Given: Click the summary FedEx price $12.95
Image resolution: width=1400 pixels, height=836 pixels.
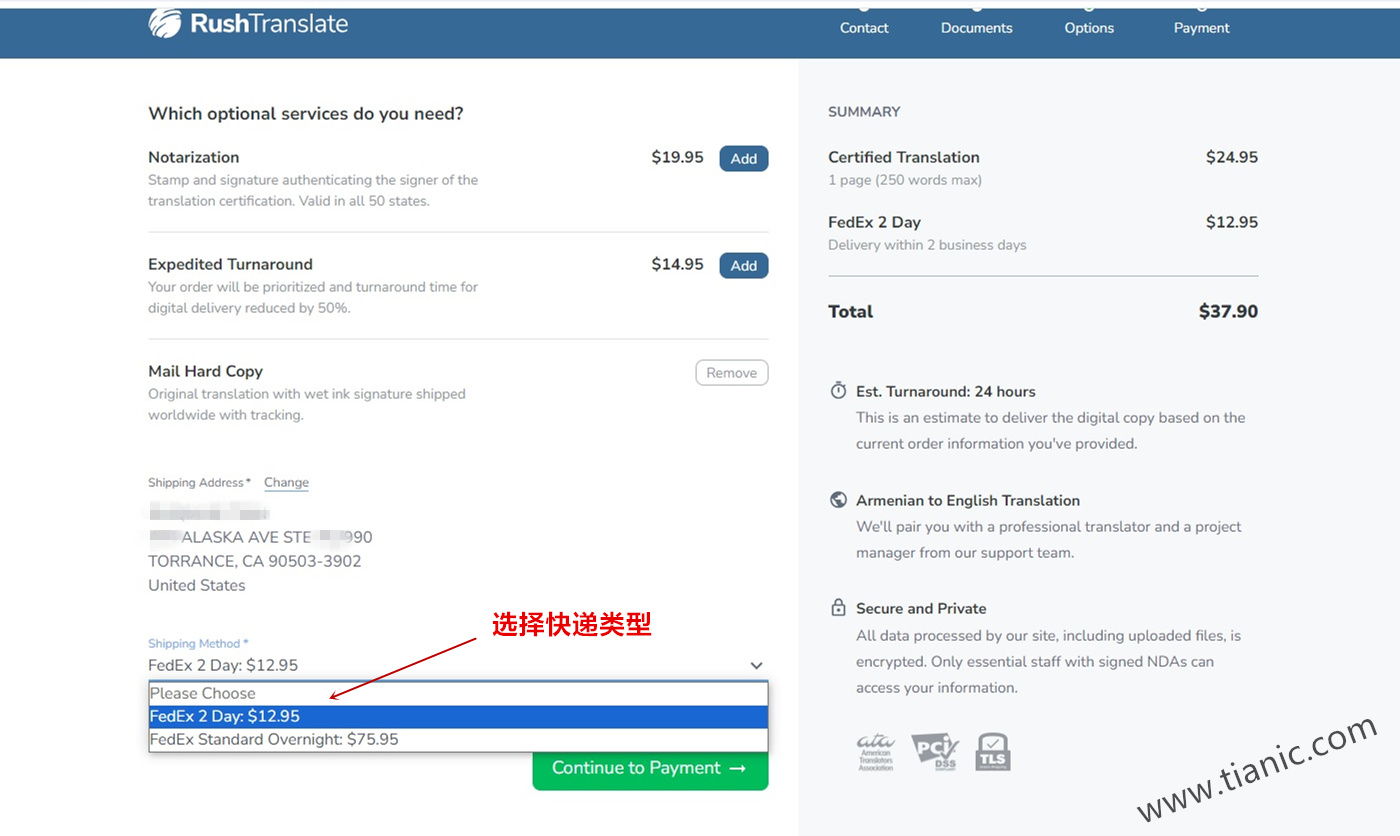Looking at the screenshot, I should point(1232,222).
